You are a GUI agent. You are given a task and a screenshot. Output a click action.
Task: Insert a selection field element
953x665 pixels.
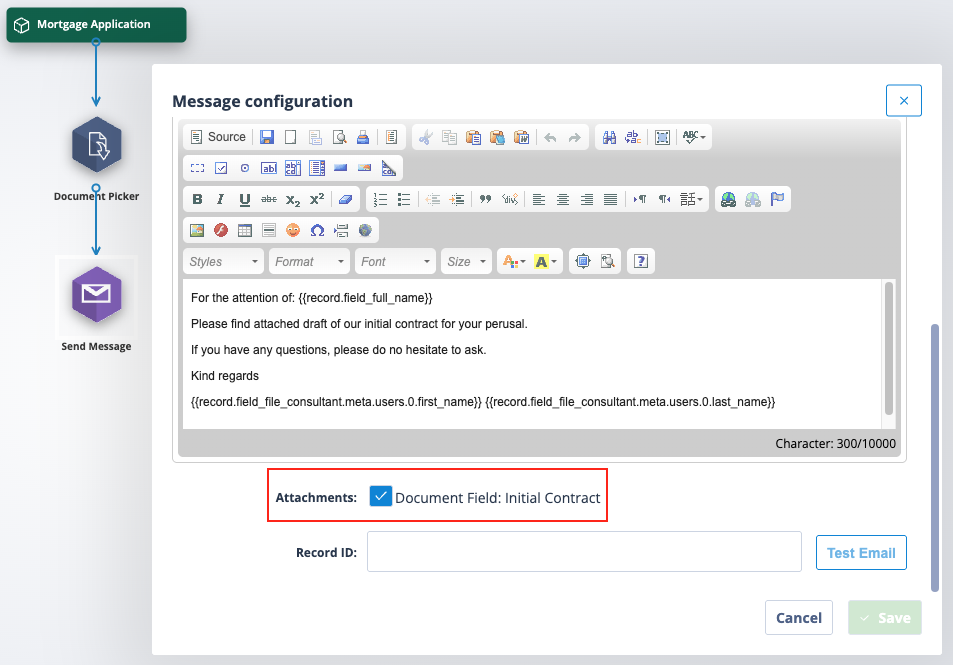[x=317, y=168]
